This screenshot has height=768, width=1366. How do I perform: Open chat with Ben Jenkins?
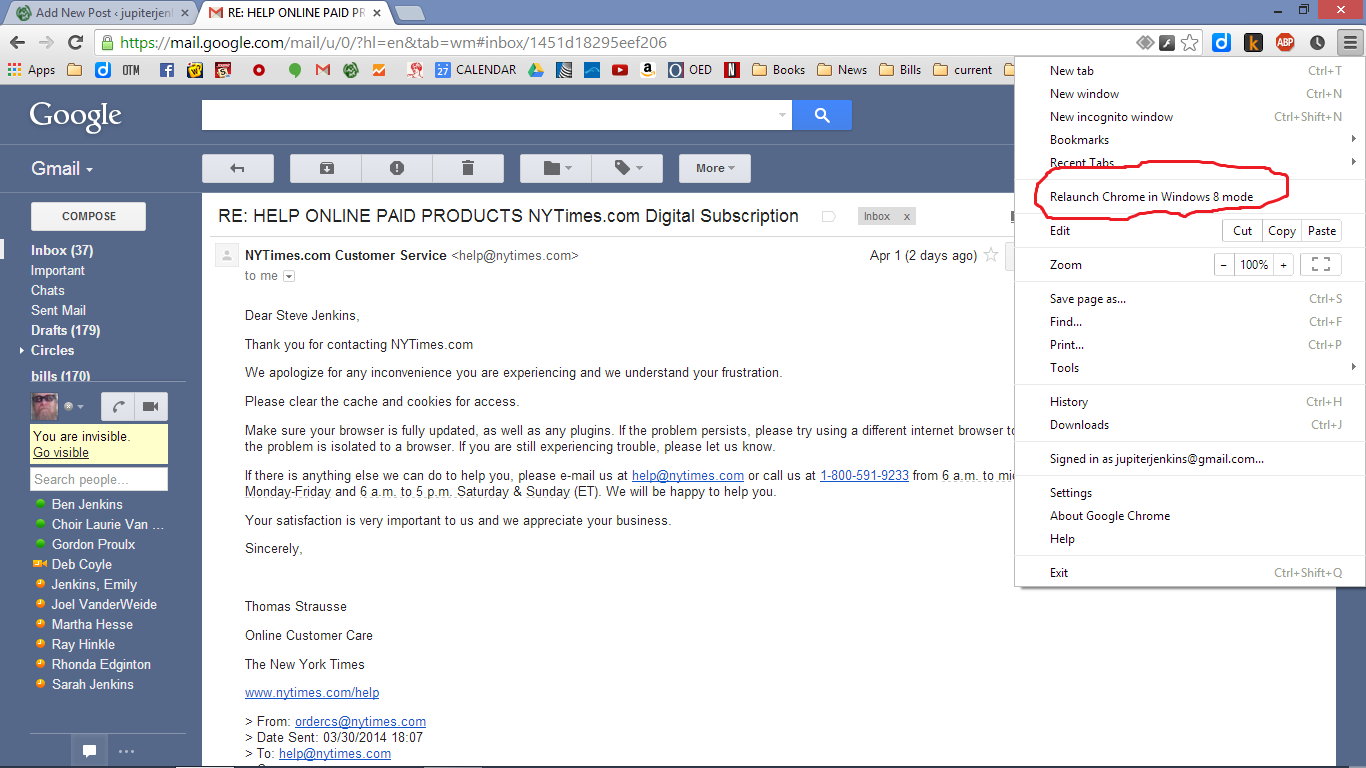point(87,505)
